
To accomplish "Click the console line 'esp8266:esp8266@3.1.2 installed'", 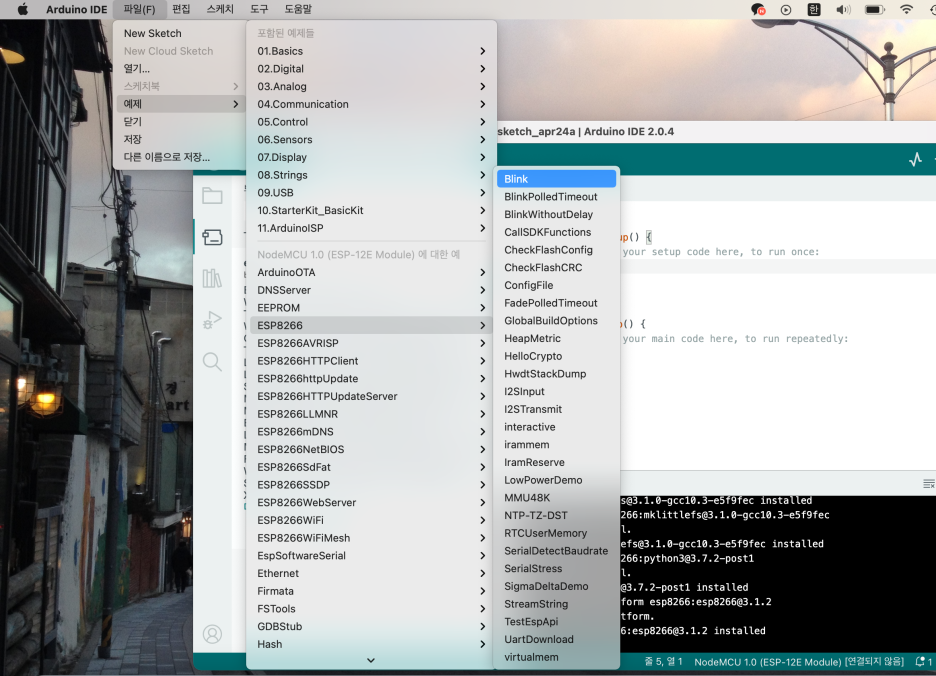I will (693, 631).
